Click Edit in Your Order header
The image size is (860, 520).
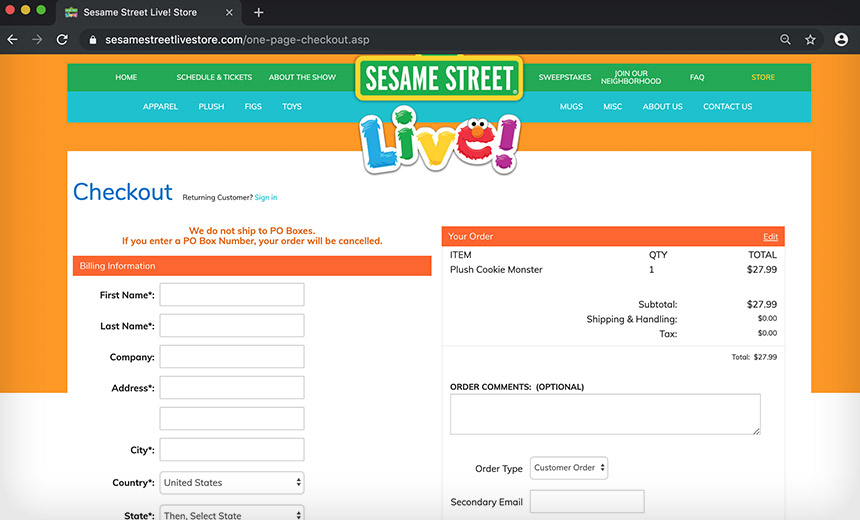(x=770, y=237)
